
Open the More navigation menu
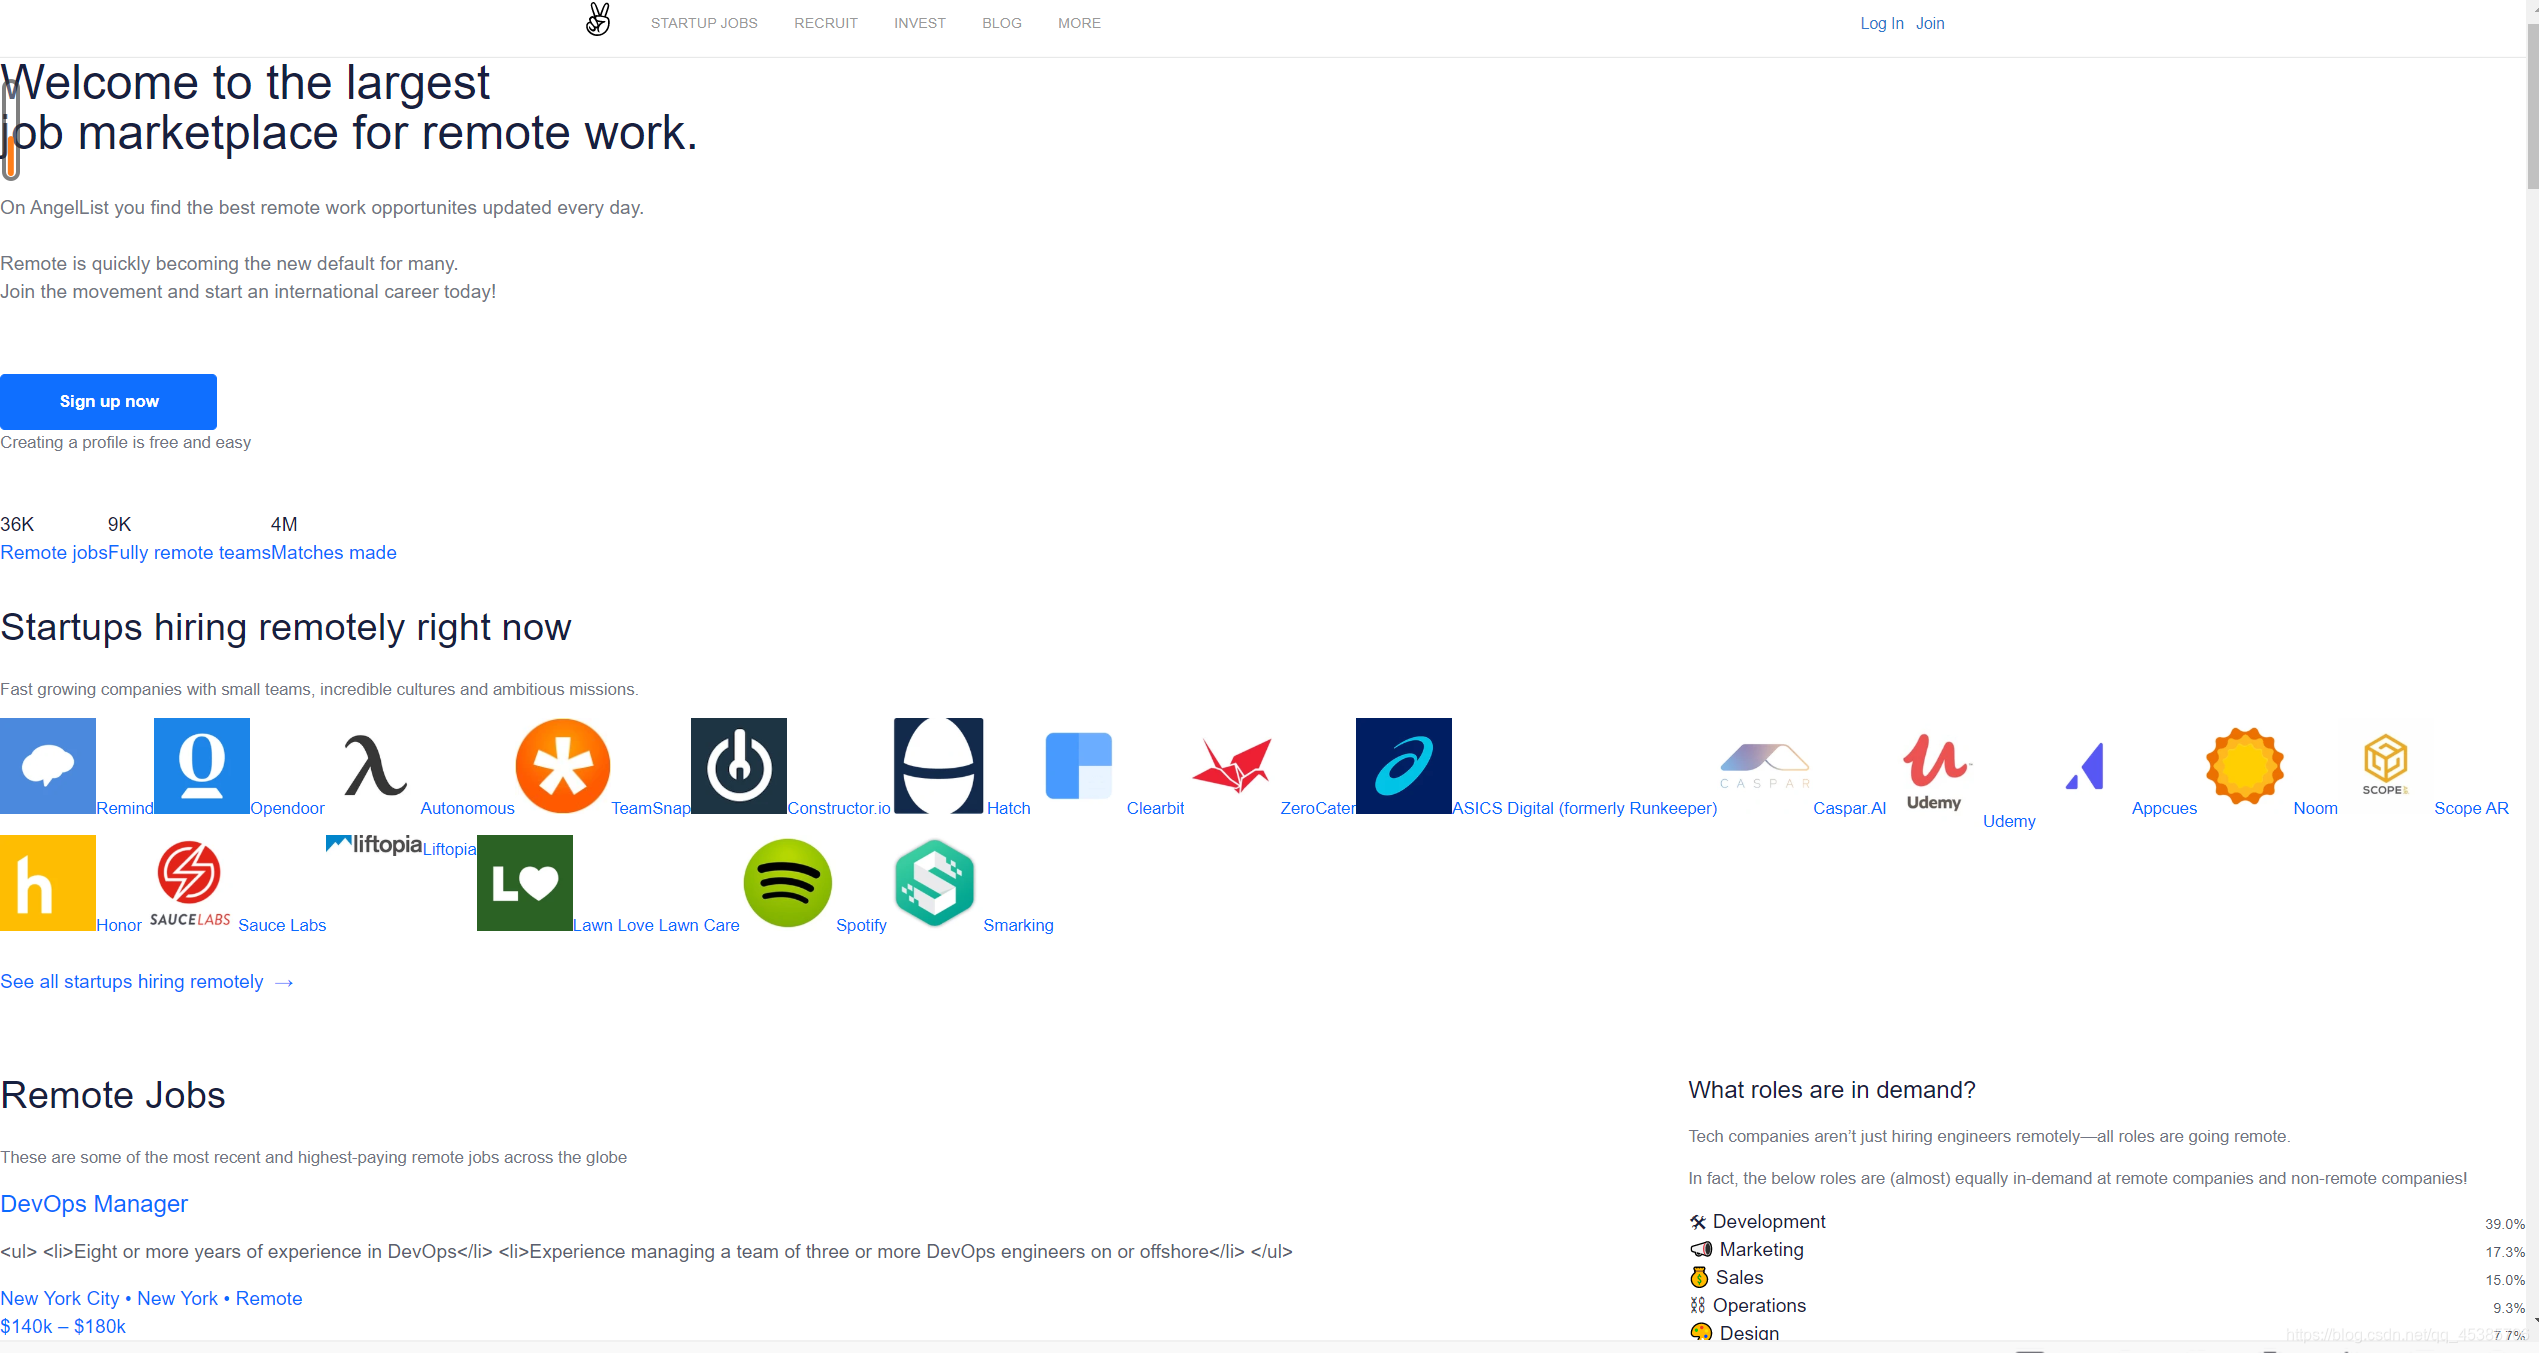click(x=1079, y=23)
